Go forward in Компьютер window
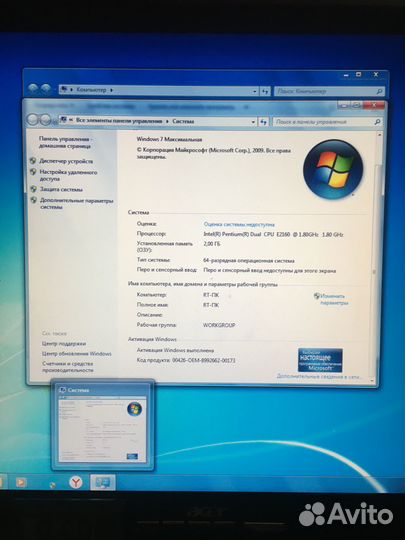405x540 pixels. pos(46,89)
